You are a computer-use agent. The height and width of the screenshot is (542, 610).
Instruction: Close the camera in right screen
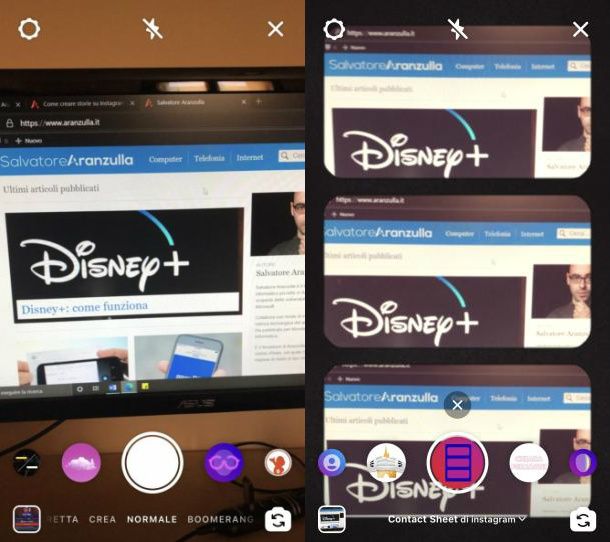coord(580,29)
